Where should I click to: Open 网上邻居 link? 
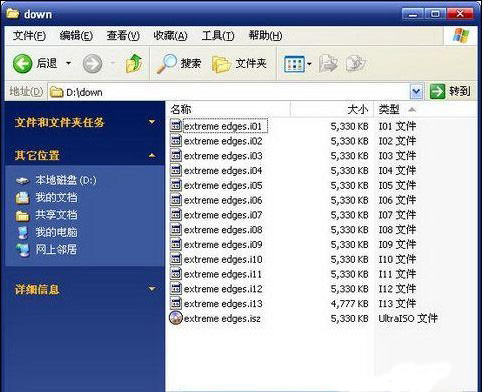click(56, 249)
